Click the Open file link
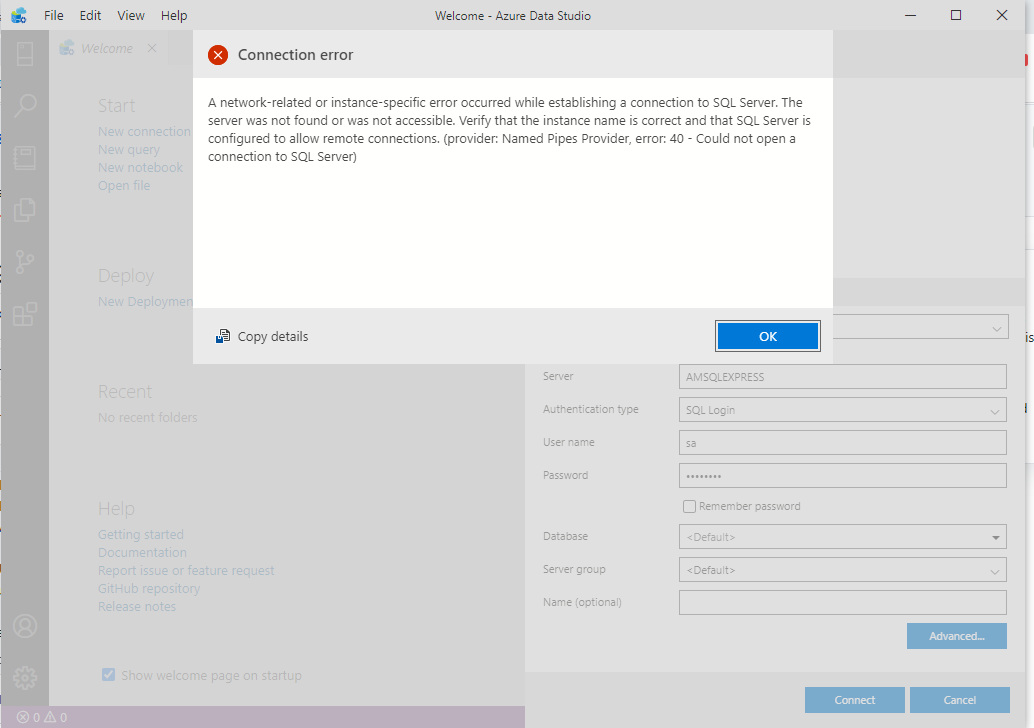The image size is (1034, 728). pyautogui.click(x=124, y=185)
